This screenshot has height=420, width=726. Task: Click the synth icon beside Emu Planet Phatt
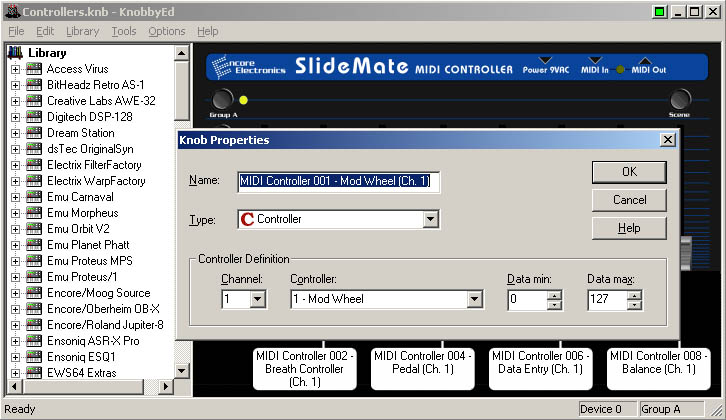click(34, 245)
